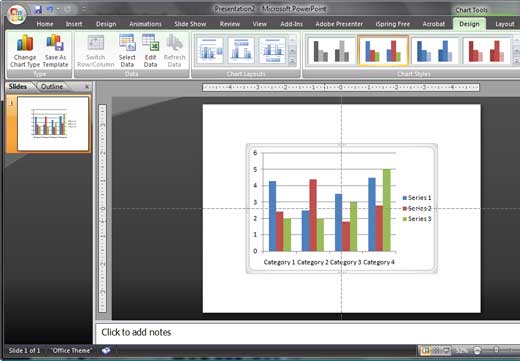Image resolution: width=520 pixels, height=361 pixels.
Task: Apply the colorful blue-red-green chart style
Action: [383, 50]
